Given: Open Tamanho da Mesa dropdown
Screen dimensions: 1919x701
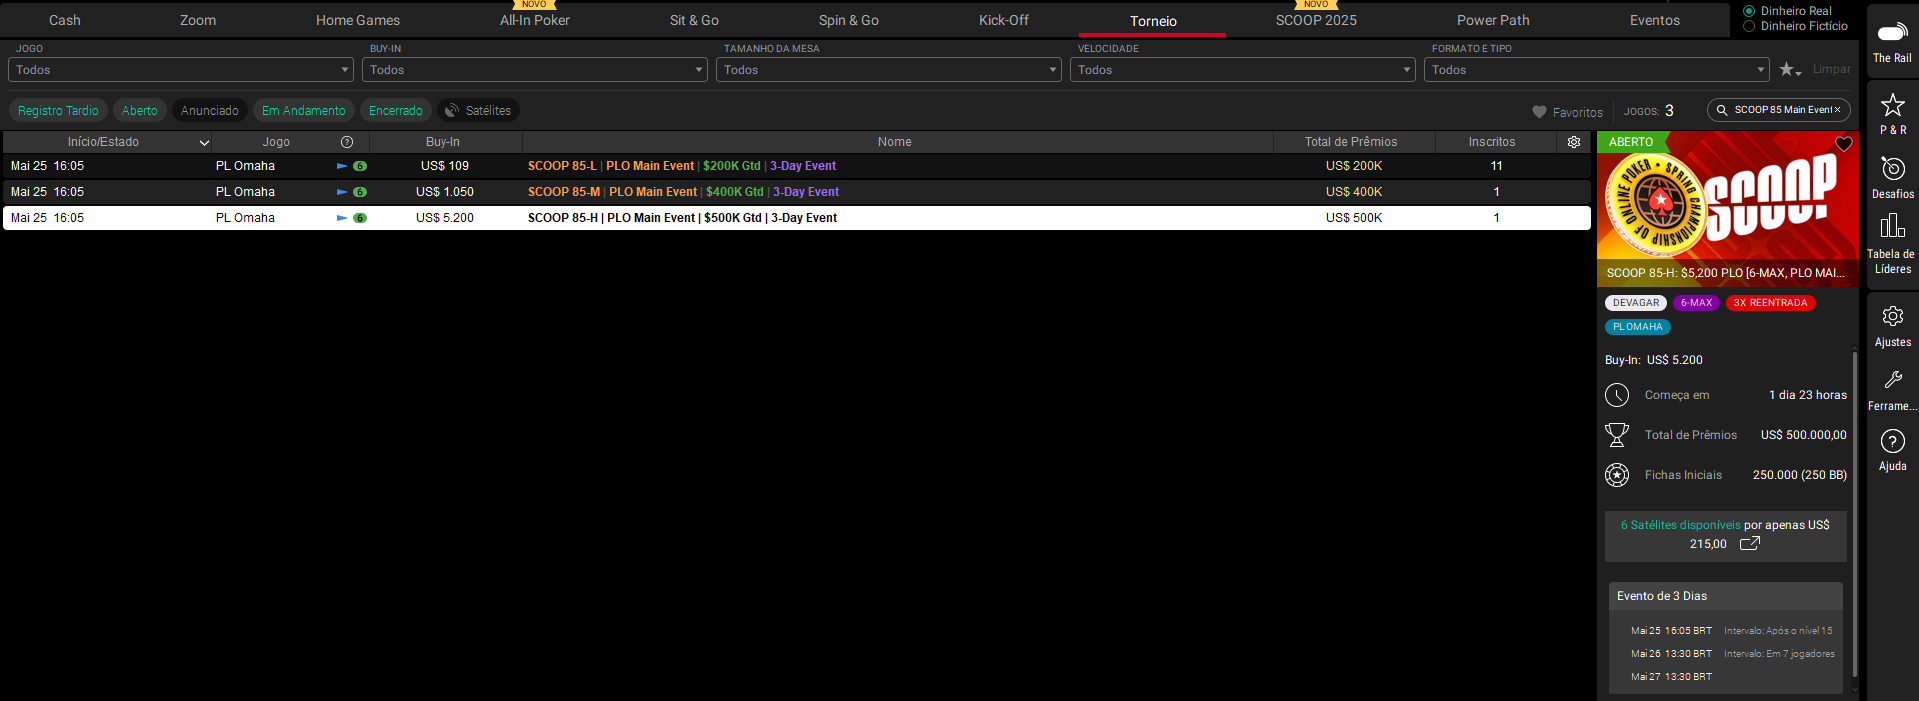Looking at the screenshot, I should (x=889, y=70).
